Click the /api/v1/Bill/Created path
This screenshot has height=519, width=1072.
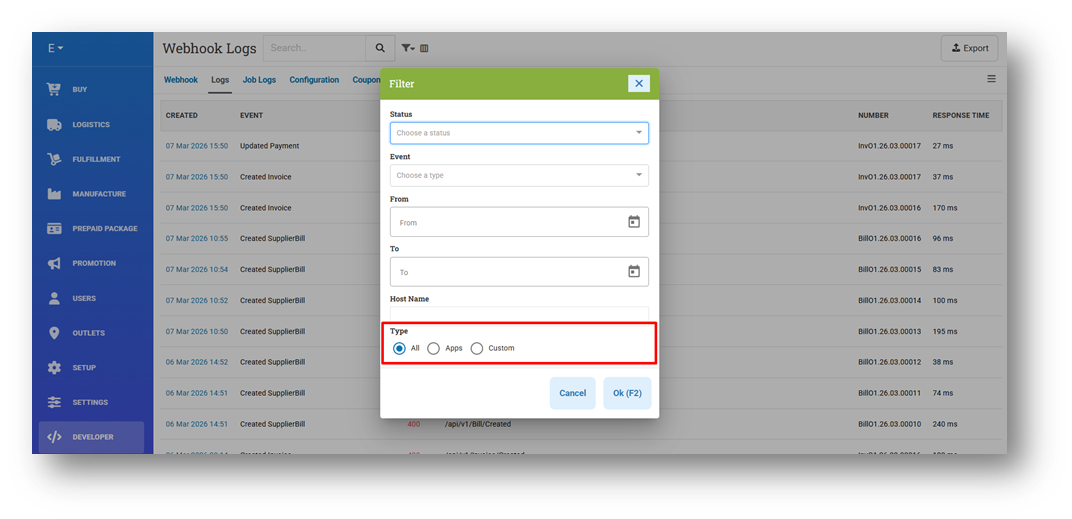[477, 424]
